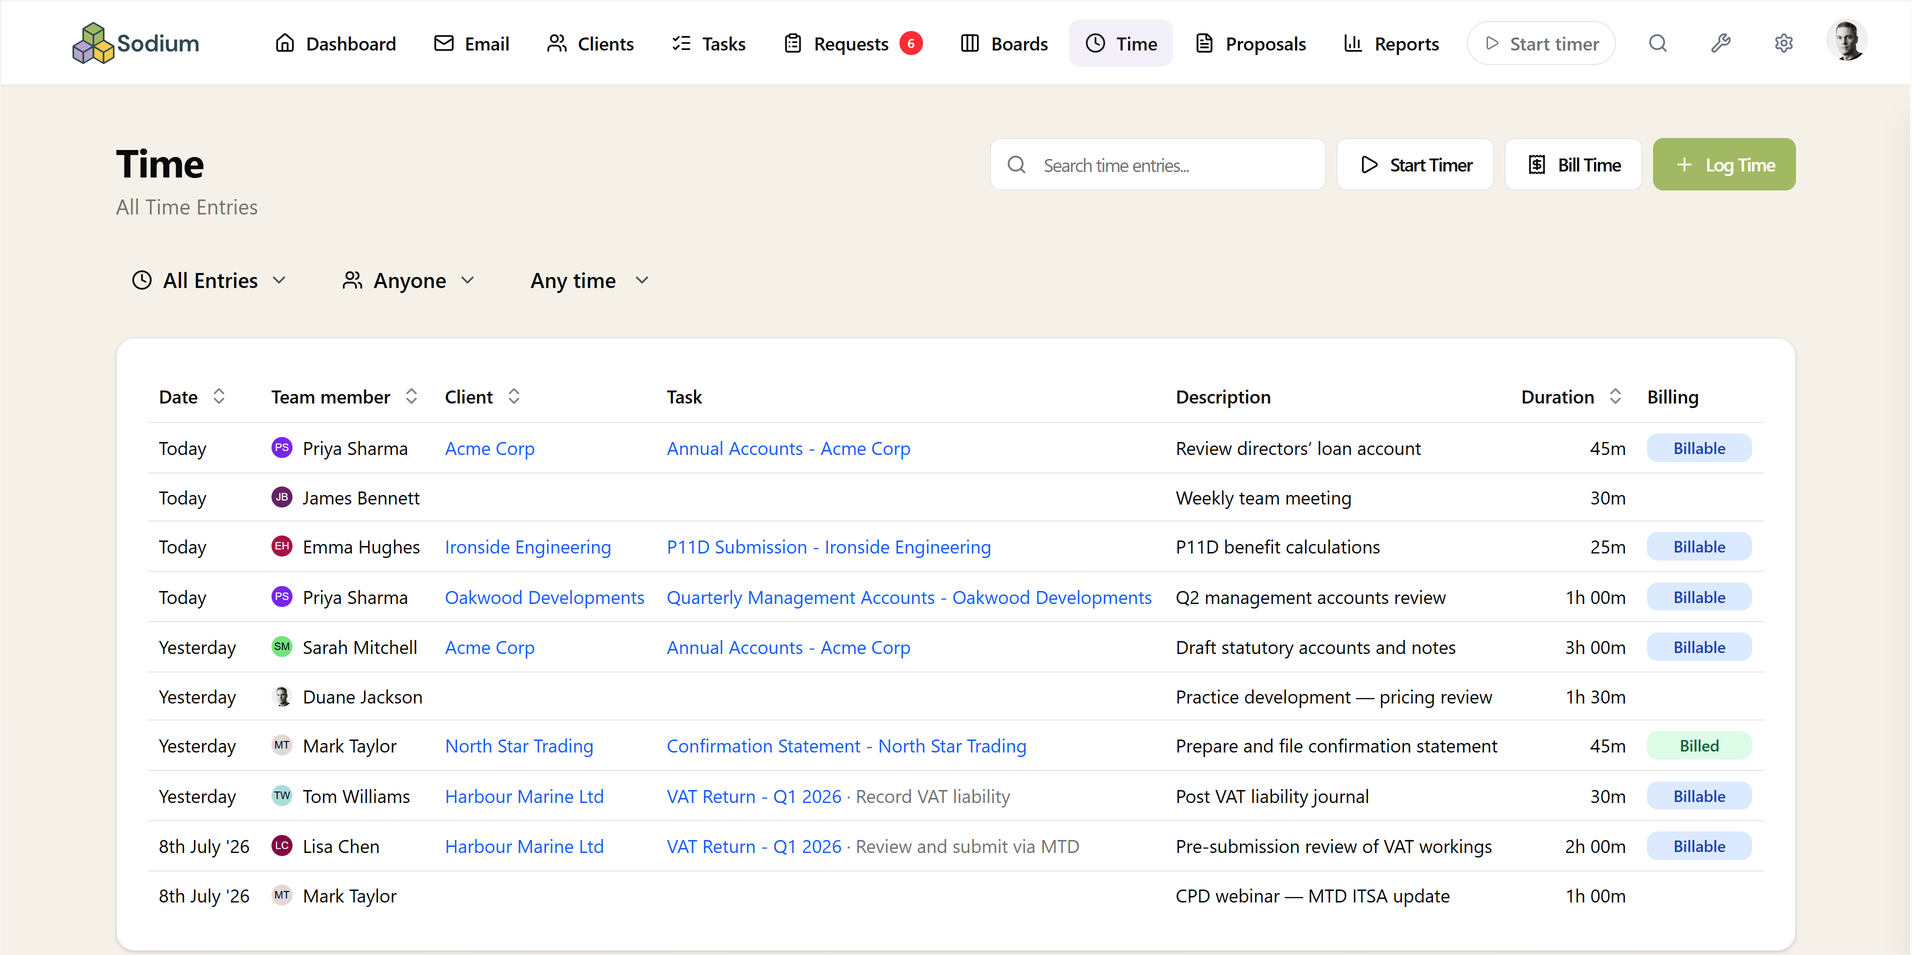Open the Tasks section
1912x955 pixels.
(709, 43)
